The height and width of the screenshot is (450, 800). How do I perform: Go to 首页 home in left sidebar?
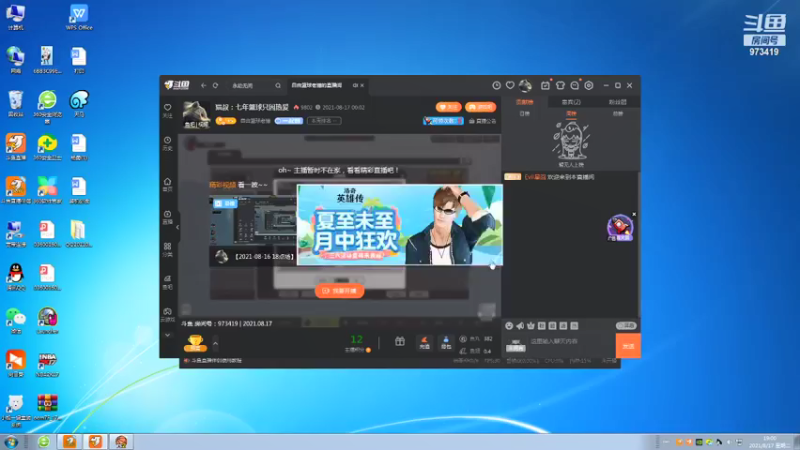click(167, 185)
